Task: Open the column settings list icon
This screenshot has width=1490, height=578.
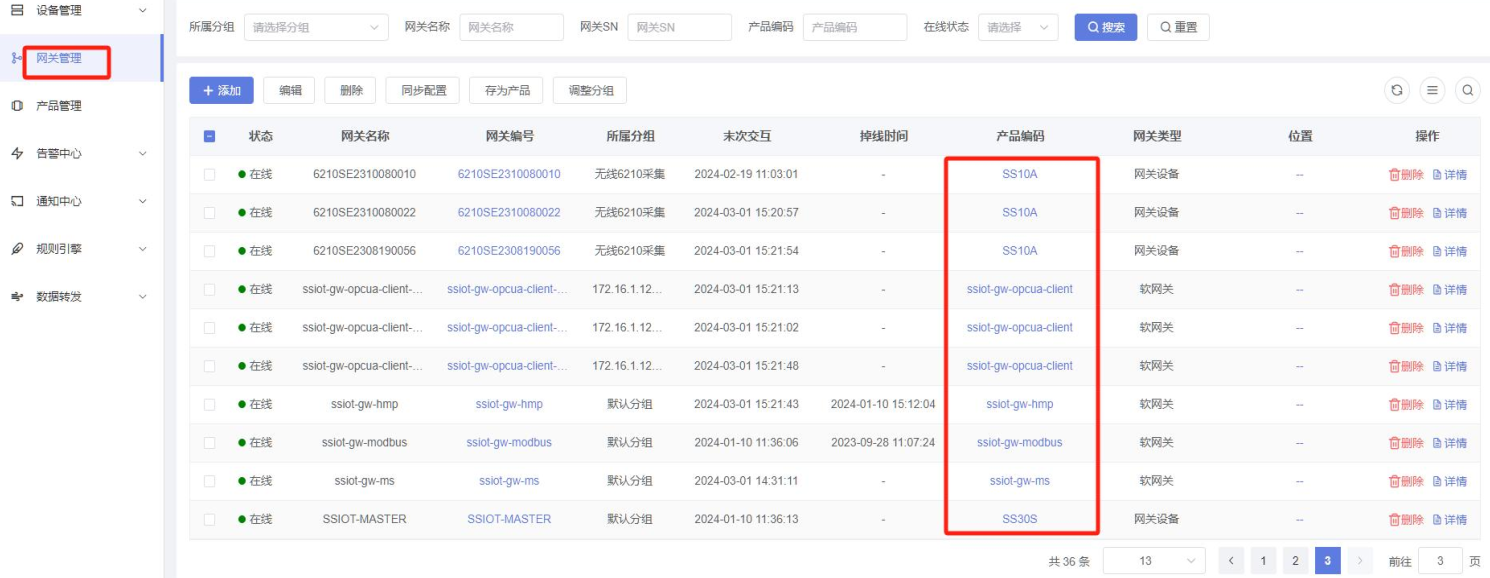Action: coord(1432,90)
